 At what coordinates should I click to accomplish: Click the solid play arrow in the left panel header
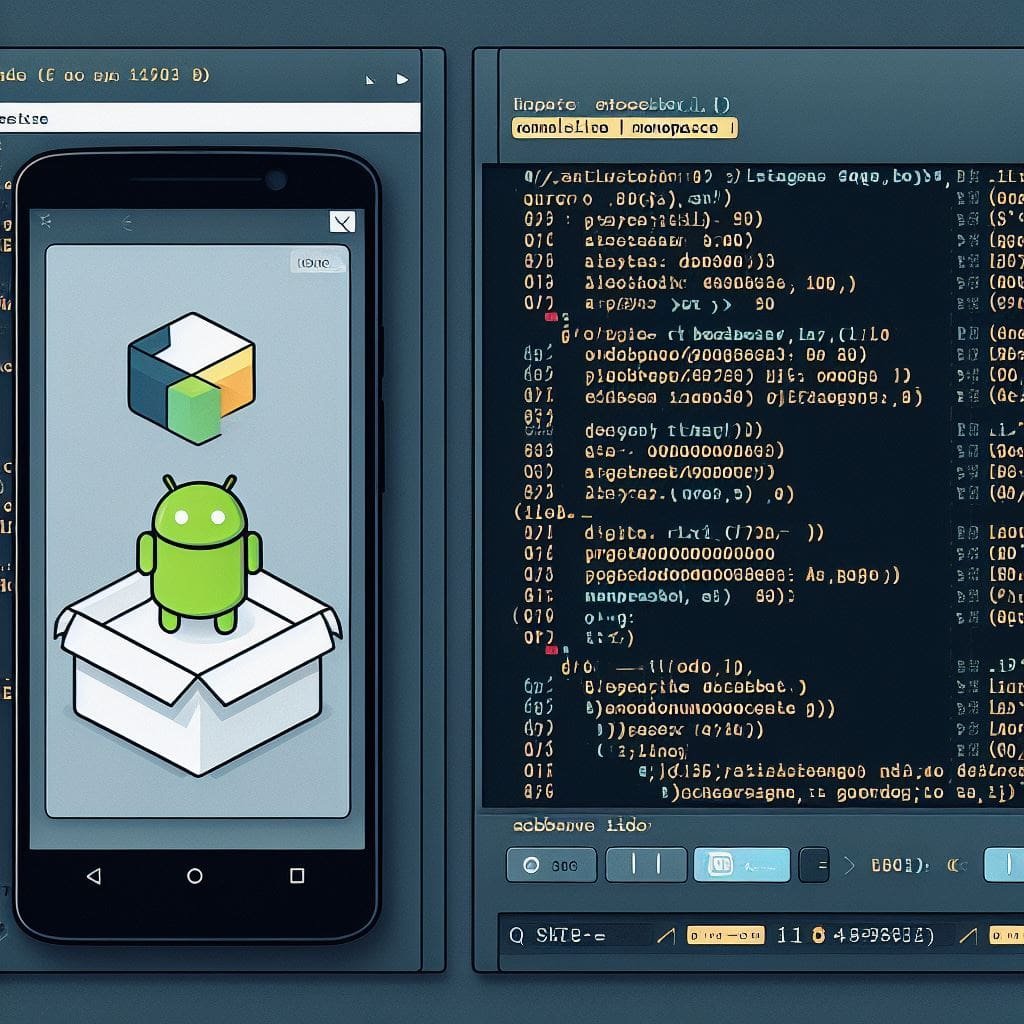coord(402,79)
